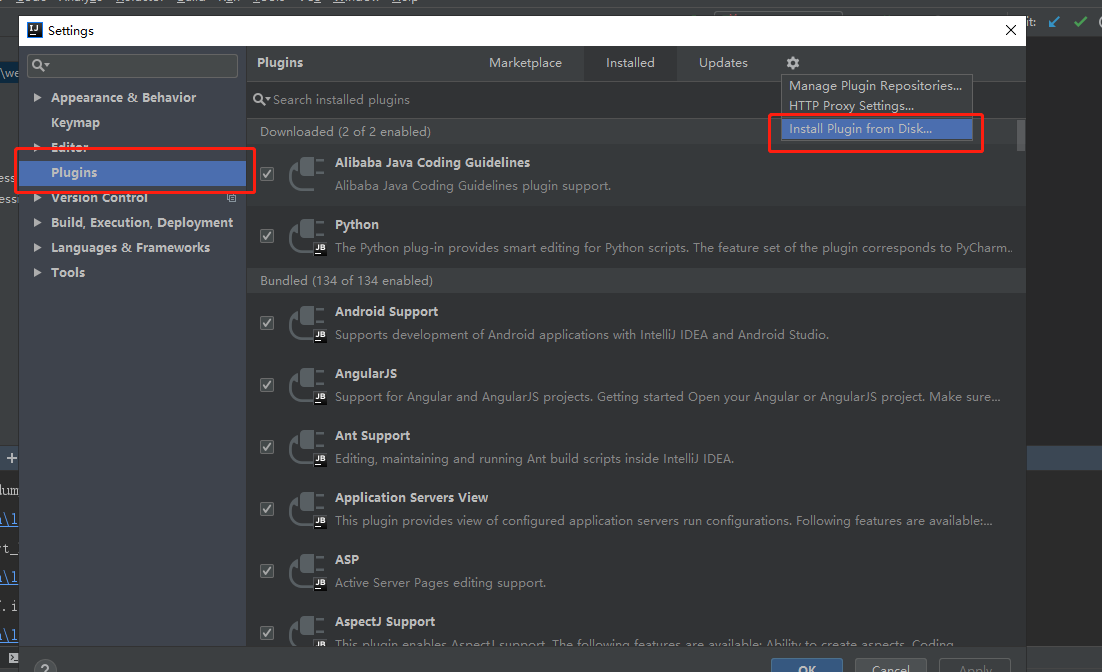Switch to the Updates tab
1102x672 pixels.
click(723, 63)
